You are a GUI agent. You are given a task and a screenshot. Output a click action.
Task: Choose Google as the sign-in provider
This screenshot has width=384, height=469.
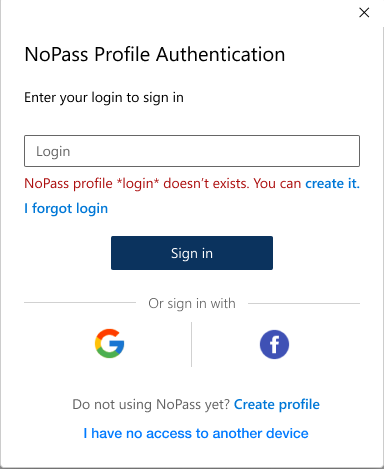pos(109,343)
